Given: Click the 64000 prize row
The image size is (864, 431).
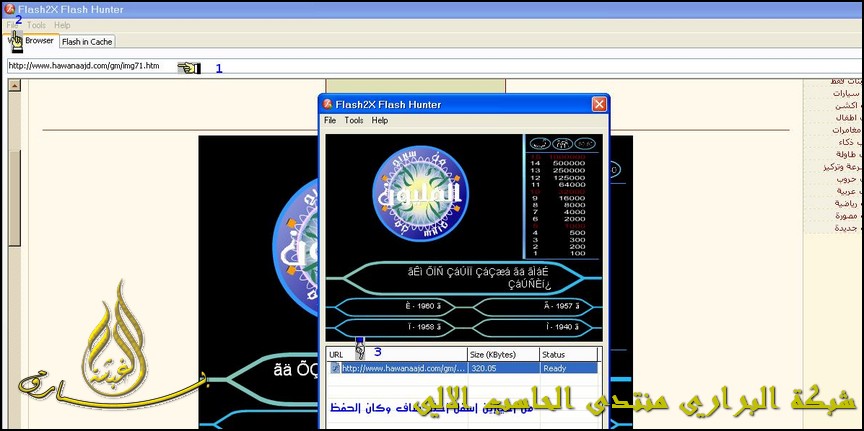Looking at the screenshot, I should (x=557, y=185).
